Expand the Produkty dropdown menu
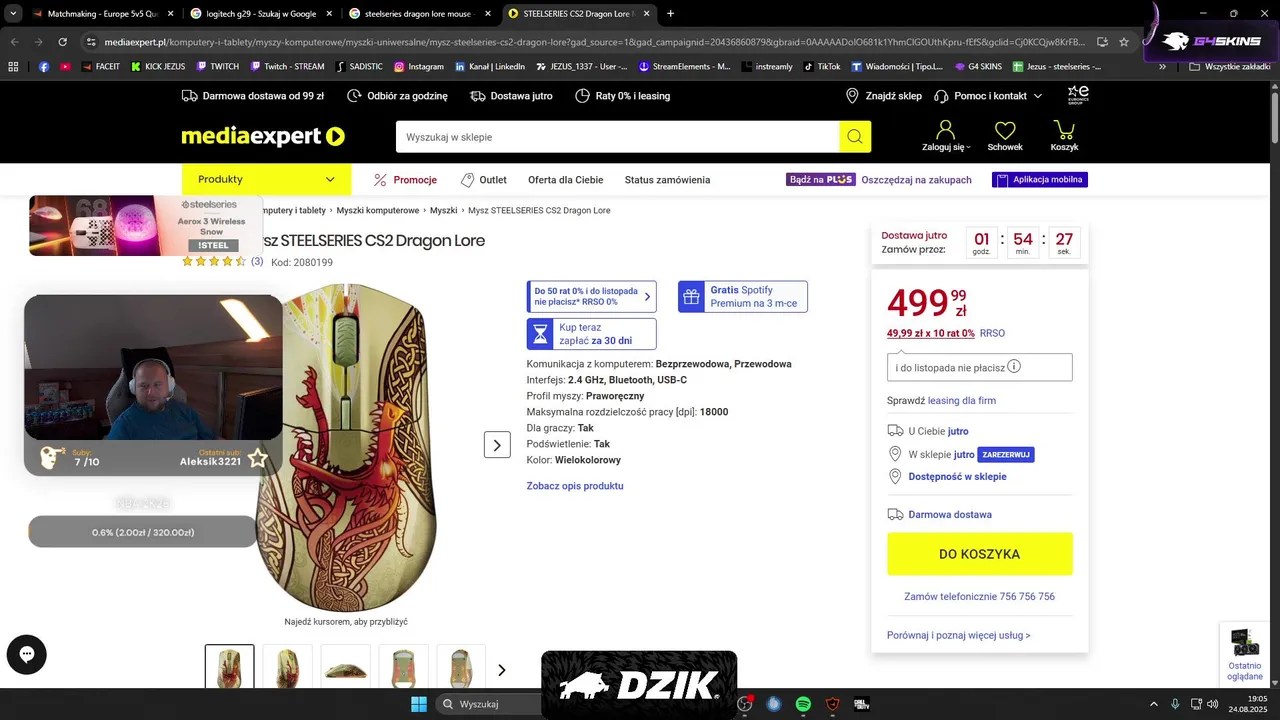1280x720 pixels. (x=266, y=180)
